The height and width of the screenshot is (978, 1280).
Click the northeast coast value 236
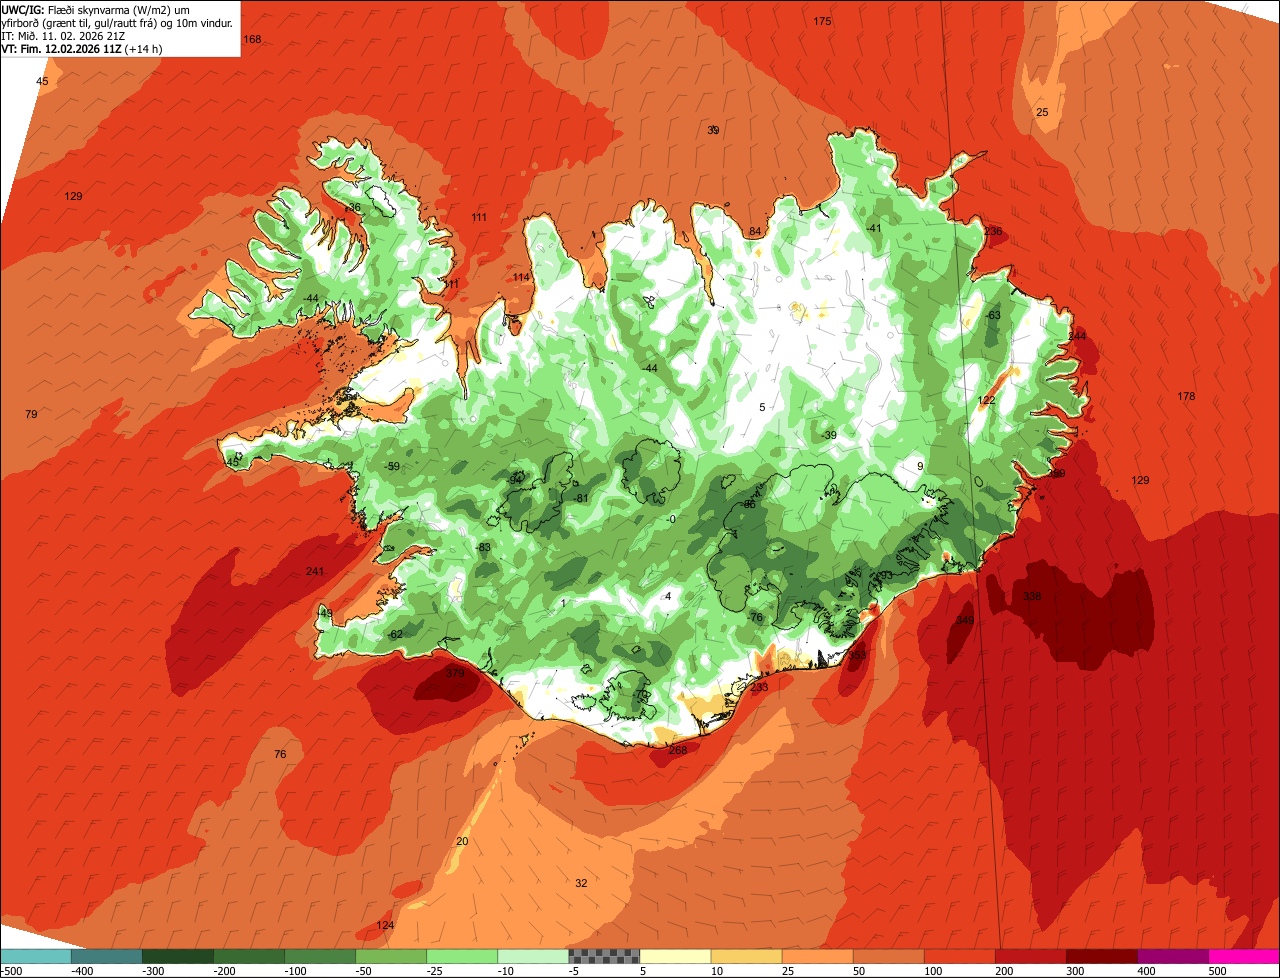(x=993, y=231)
